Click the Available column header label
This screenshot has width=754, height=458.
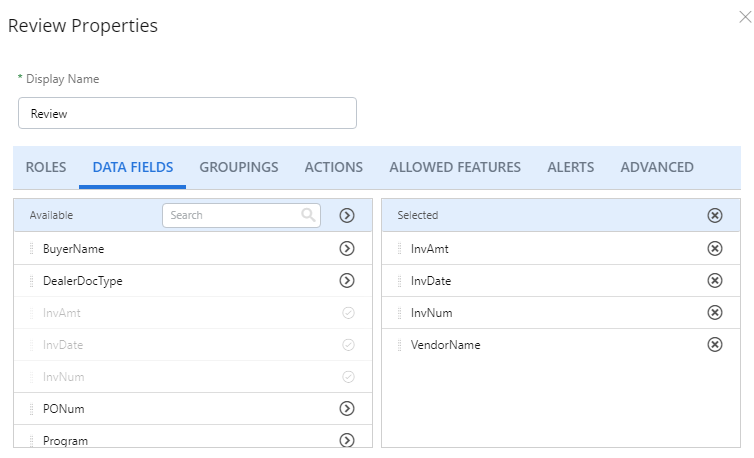[51, 215]
